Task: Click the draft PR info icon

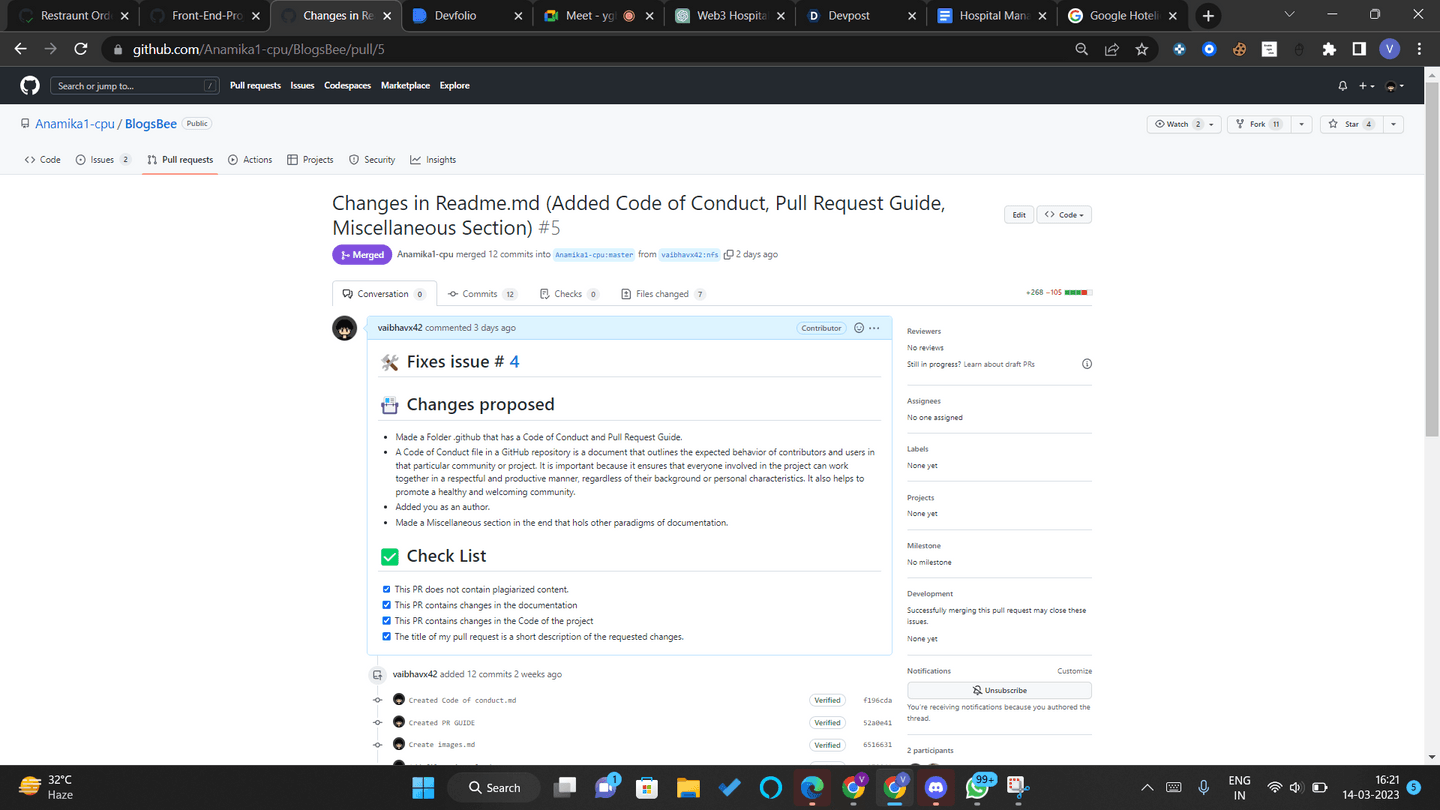Action: click(x=1087, y=364)
